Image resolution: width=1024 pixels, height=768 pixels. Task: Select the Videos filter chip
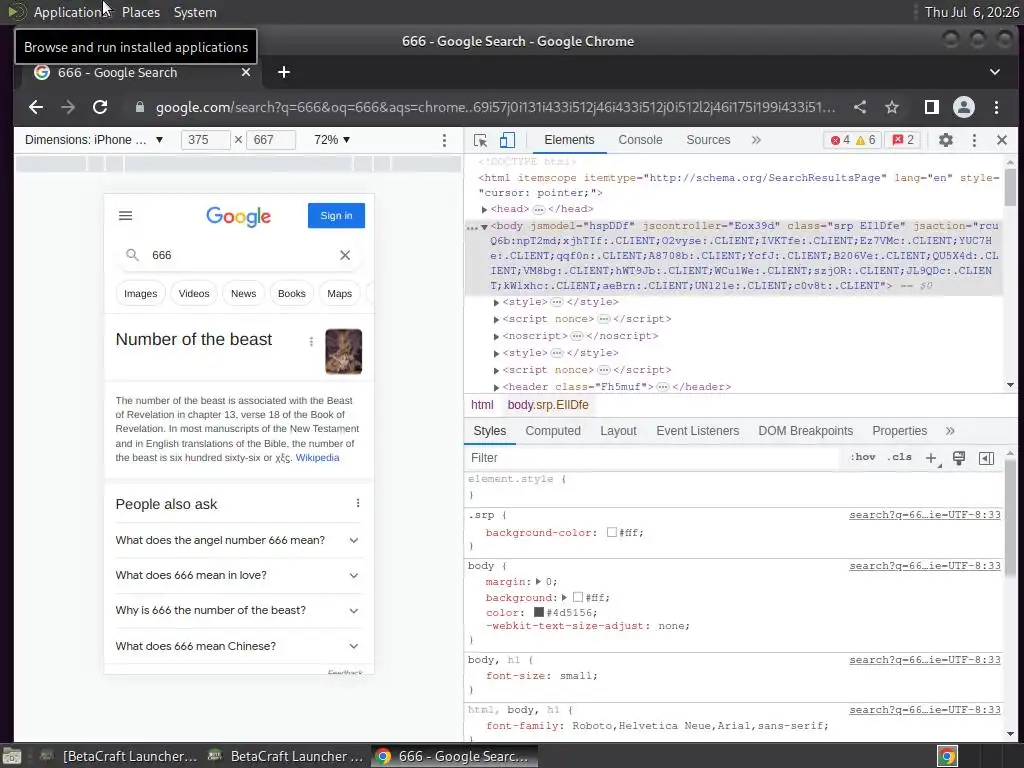tap(194, 294)
